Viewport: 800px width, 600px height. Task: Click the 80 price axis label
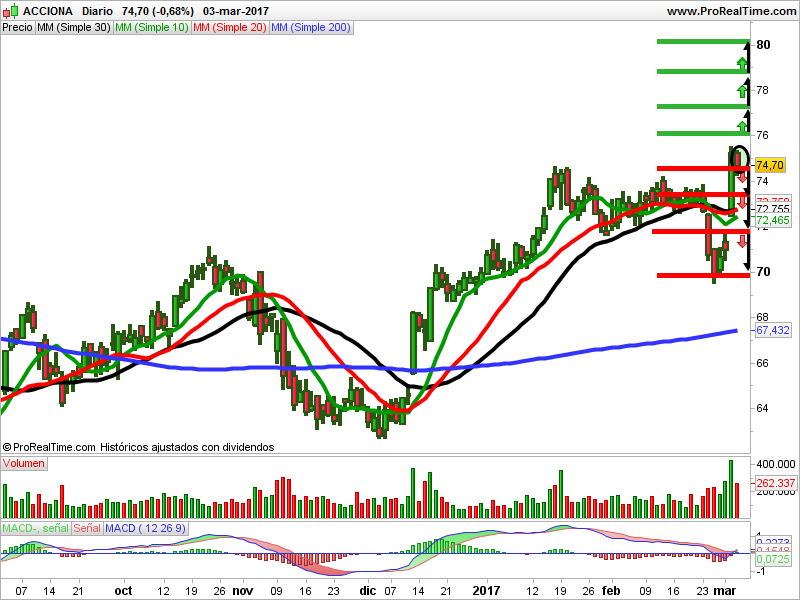[x=763, y=45]
